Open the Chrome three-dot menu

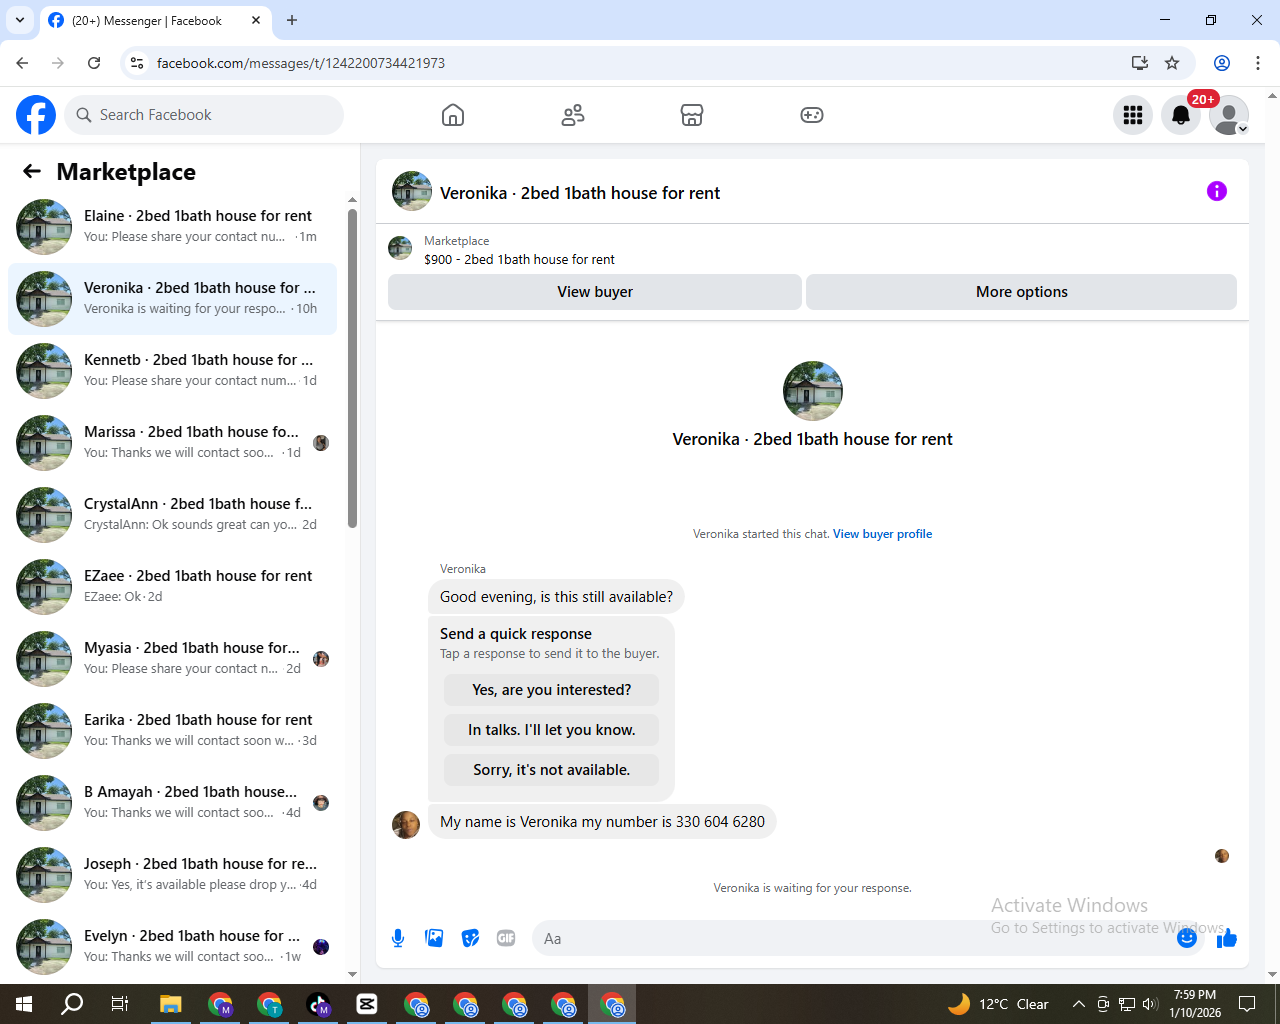point(1258,63)
